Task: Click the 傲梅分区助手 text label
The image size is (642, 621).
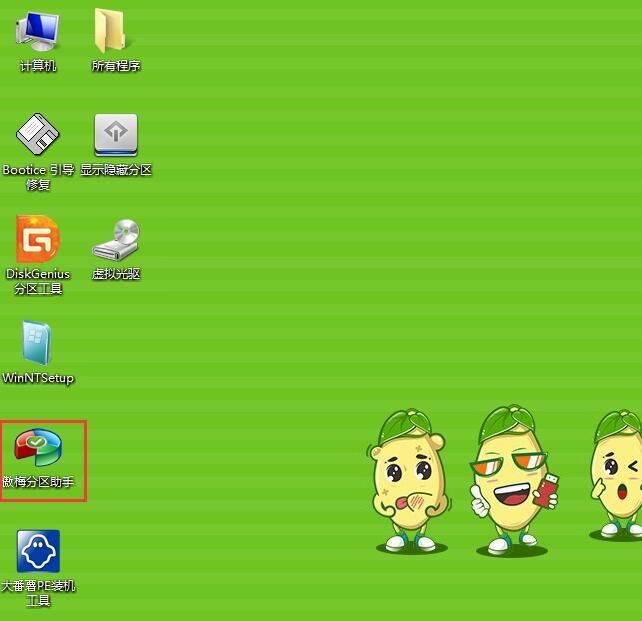Action: [x=38, y=482]
